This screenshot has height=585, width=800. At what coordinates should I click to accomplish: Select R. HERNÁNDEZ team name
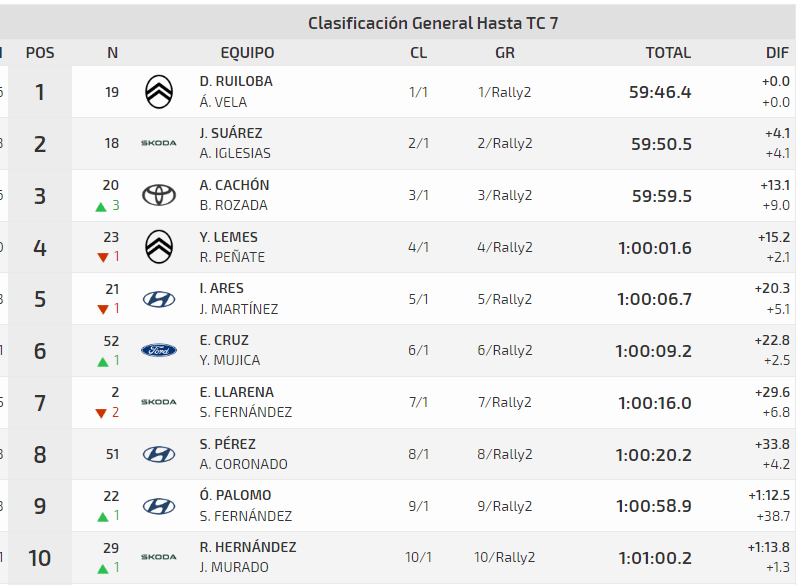(x=248, y=547)
